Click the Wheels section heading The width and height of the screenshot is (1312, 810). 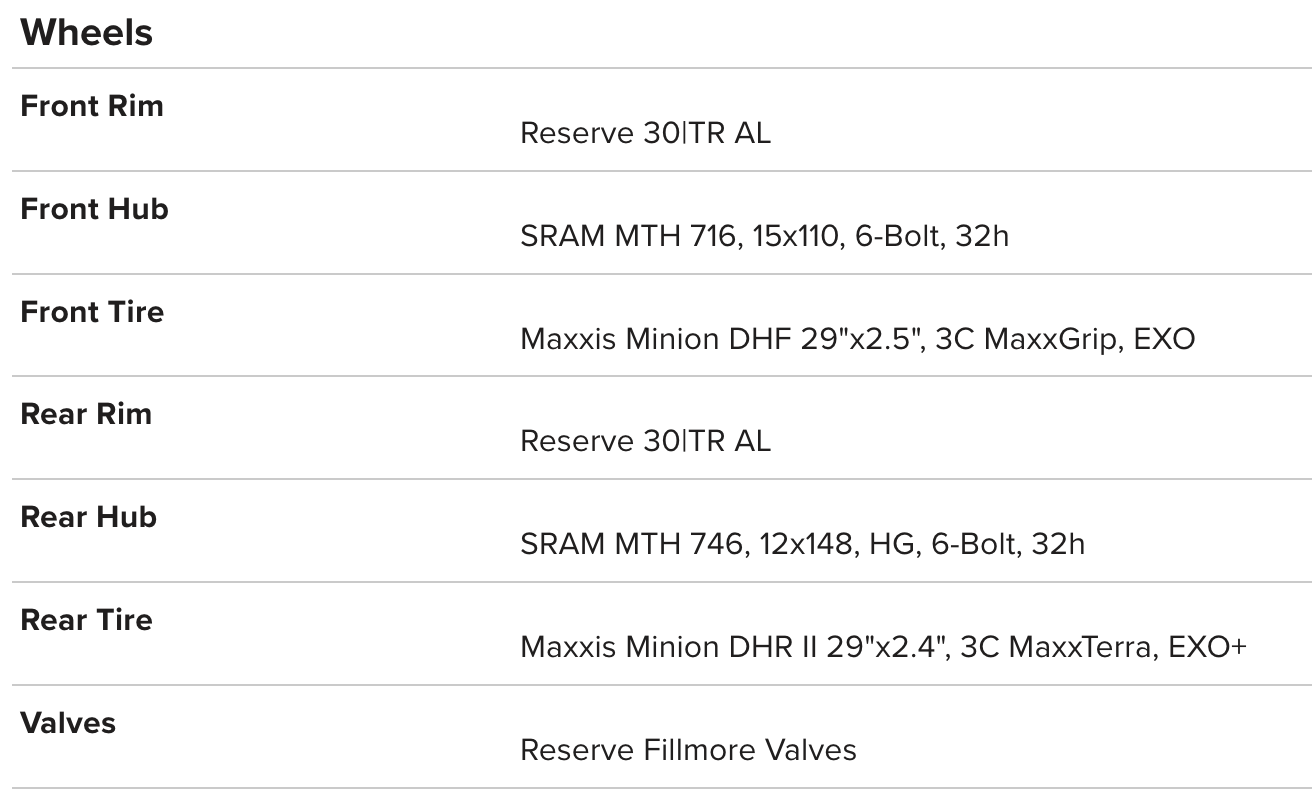[x=87, y=33]
